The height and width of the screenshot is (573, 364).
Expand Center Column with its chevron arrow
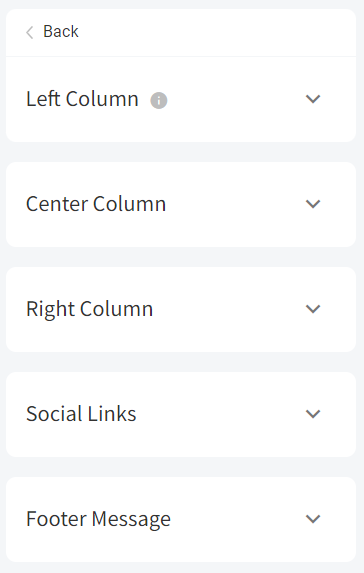(x=313, y=204)
